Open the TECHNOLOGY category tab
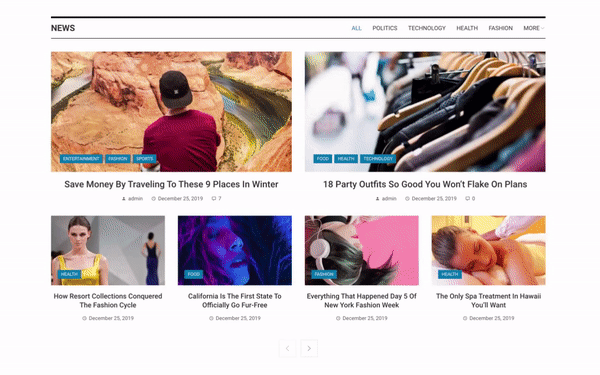This screenshot has height=375, width=600. (427, 28)
